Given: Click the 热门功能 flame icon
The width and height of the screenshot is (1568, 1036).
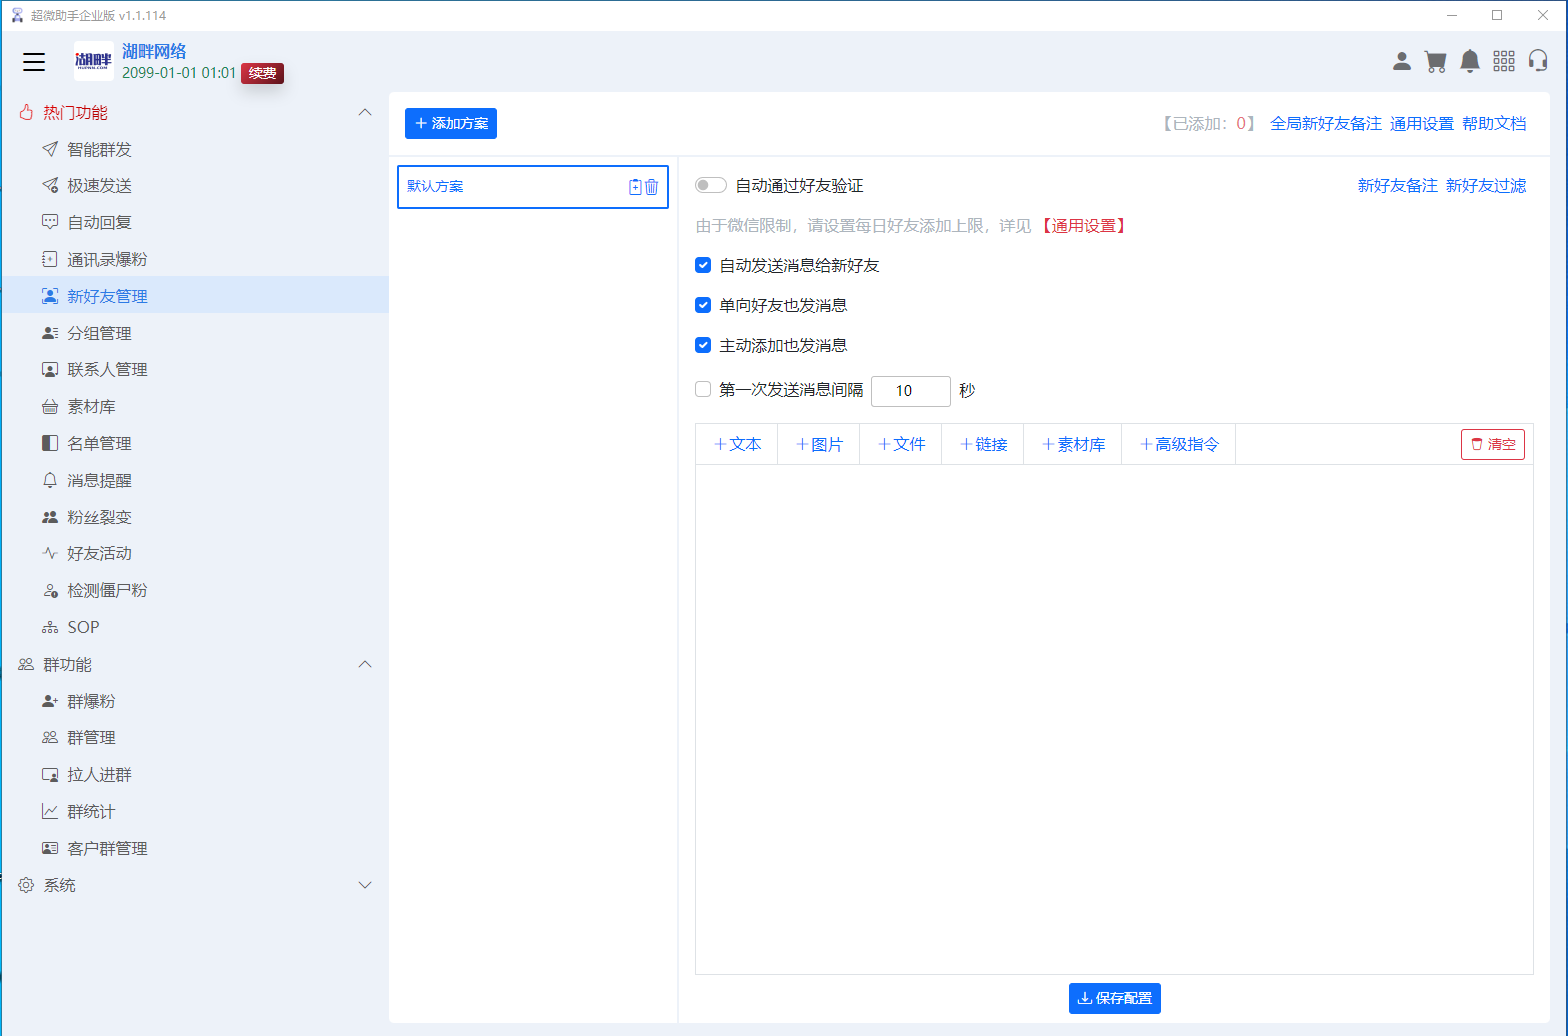Looking at the screenshot, I should [x=26, y=113].
